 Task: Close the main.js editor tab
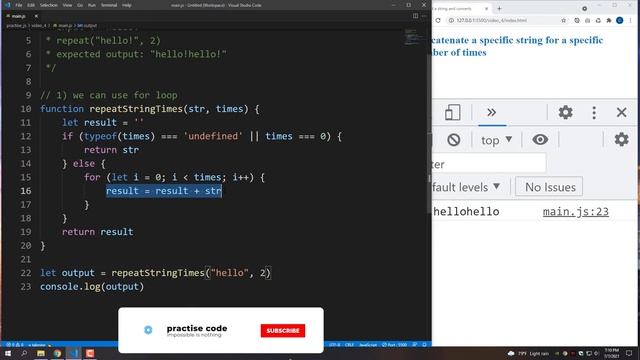[36, 16]
